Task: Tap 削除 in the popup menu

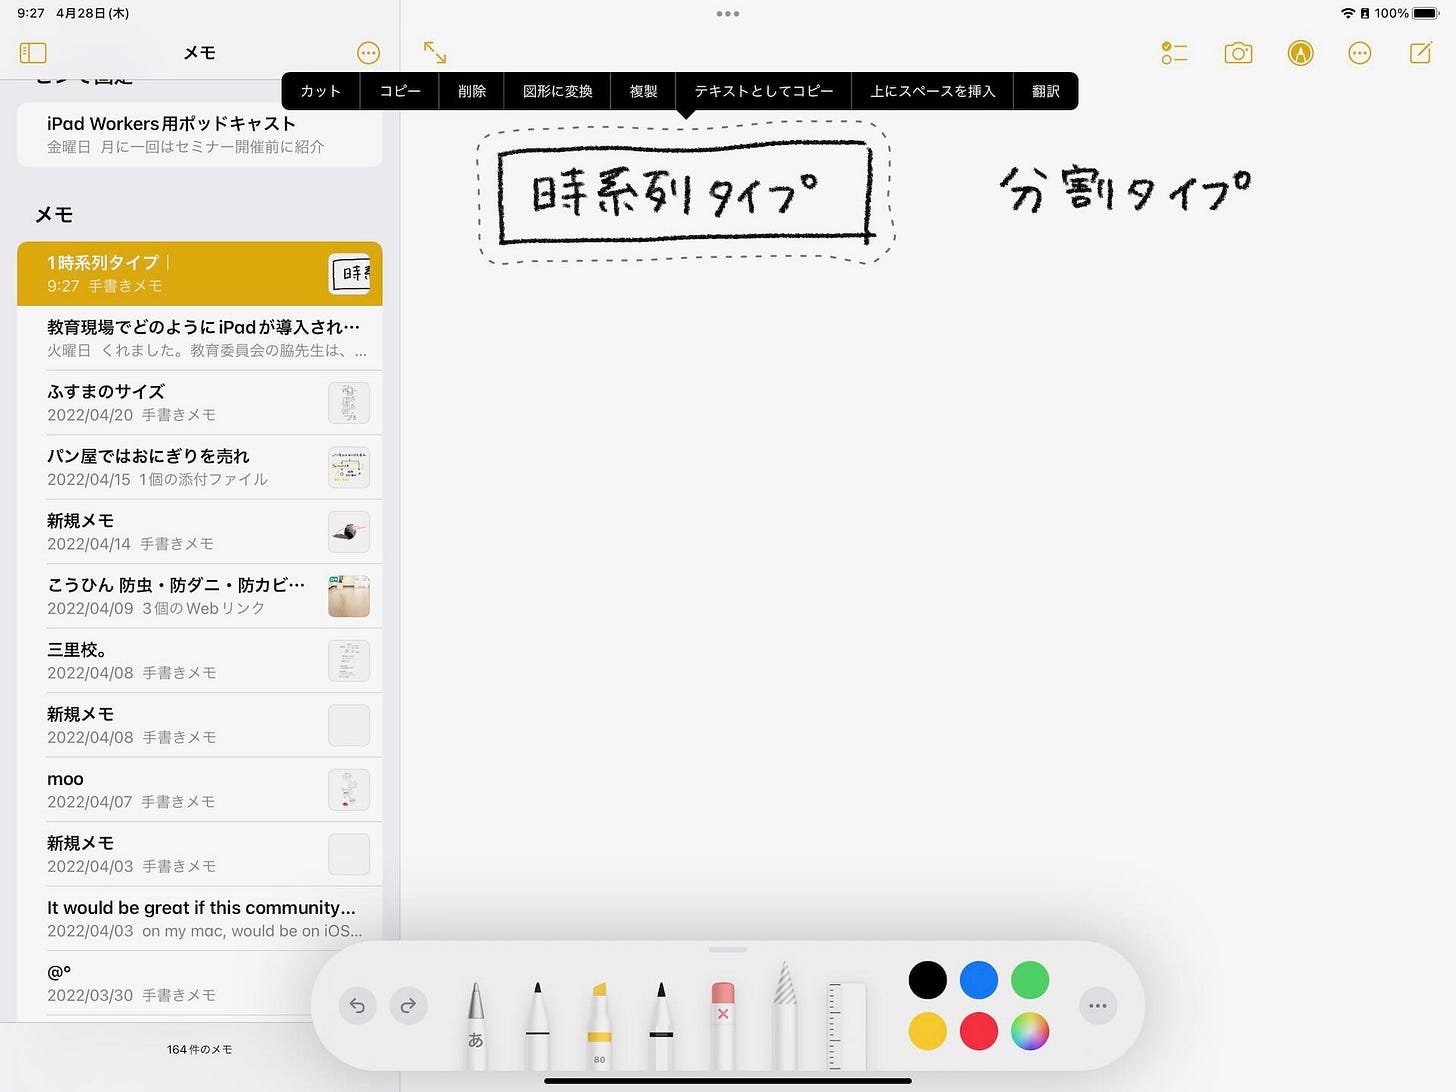Action: pos(472,91)
